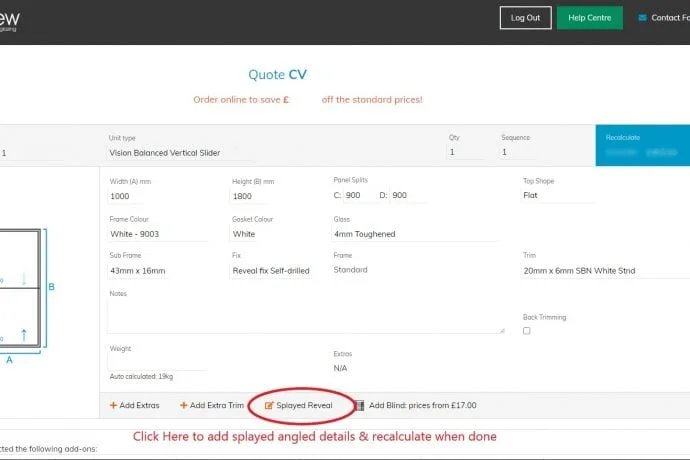Click the Add Extras plus icon
The height and width of the screenshot is (460, 690).
click(113, 405)
